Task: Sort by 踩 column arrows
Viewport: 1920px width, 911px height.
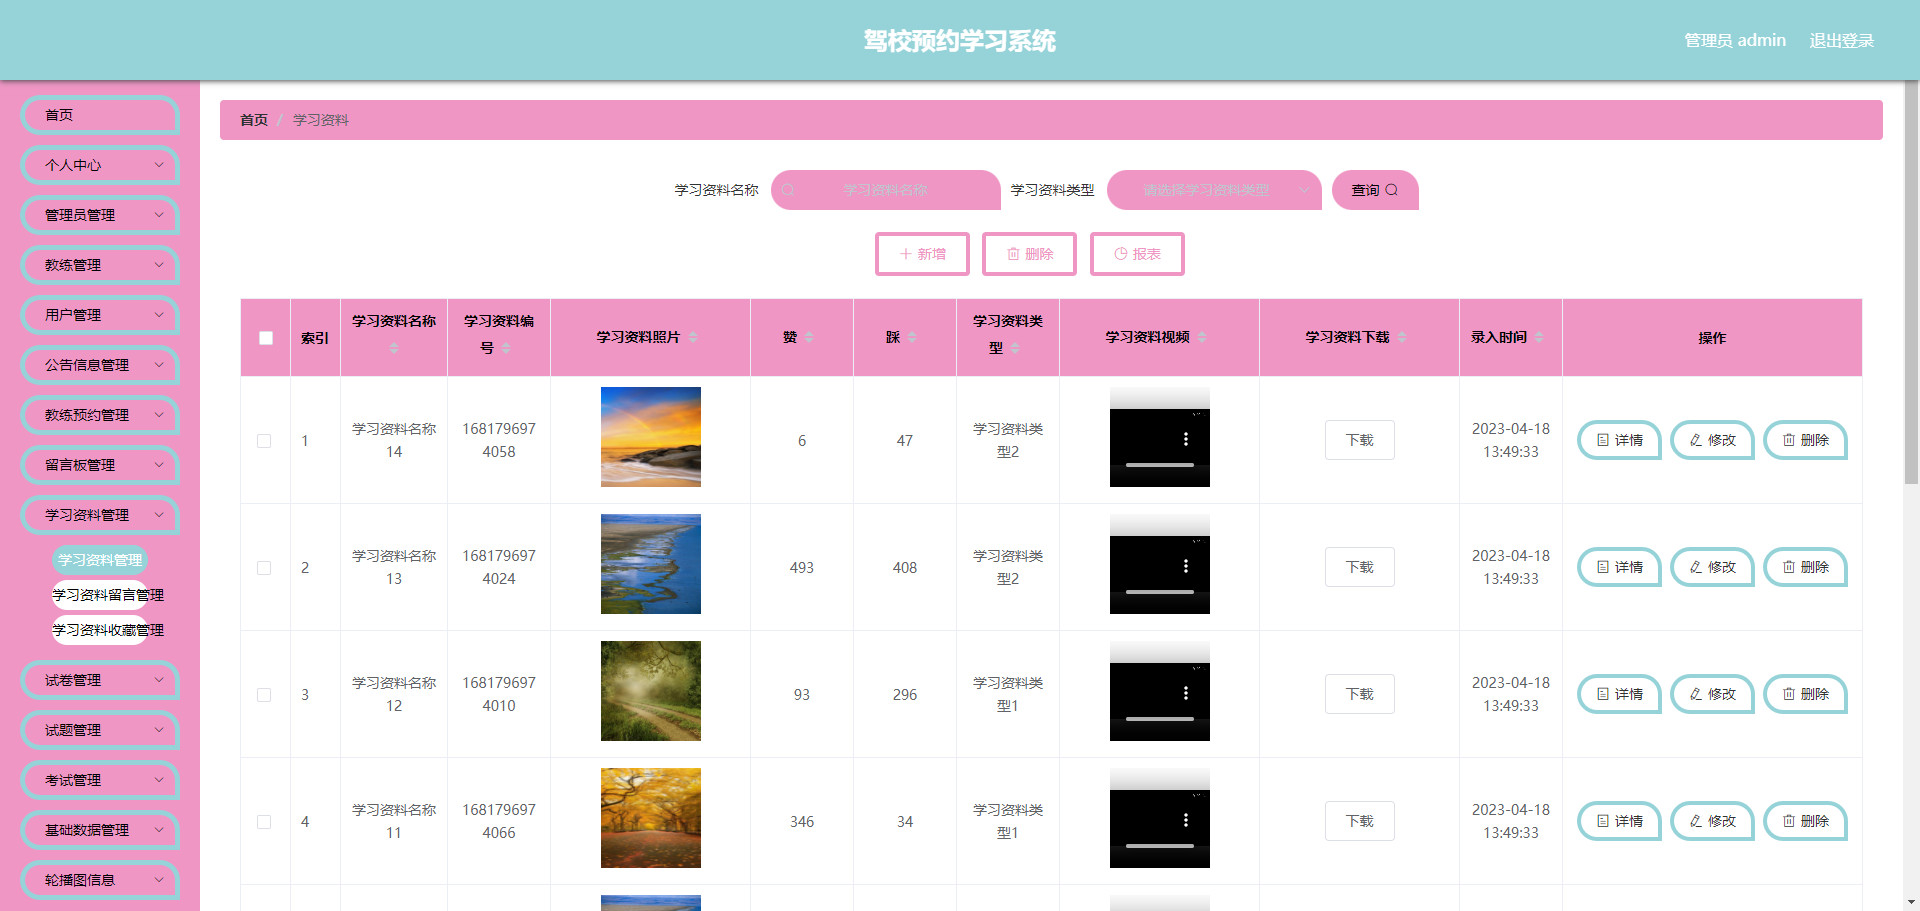Action: pos(912,338)
